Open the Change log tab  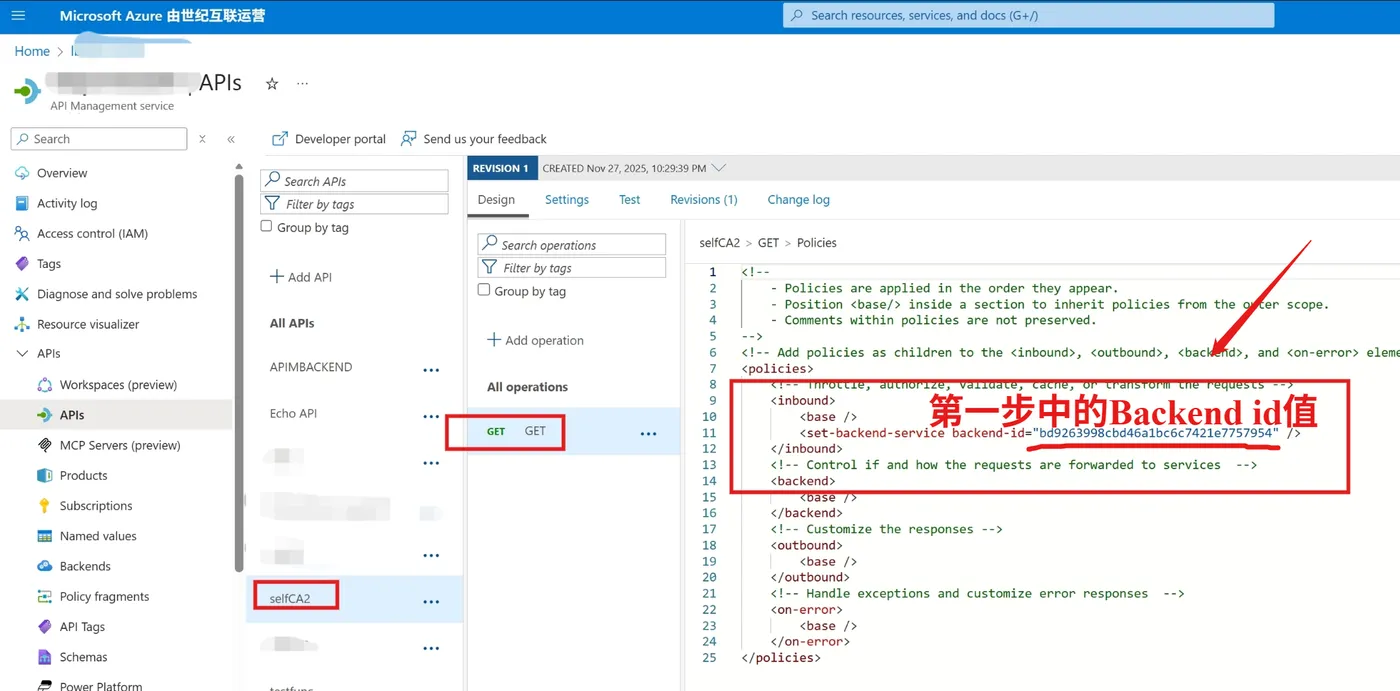pyautogui.click(x=798, y=200)
